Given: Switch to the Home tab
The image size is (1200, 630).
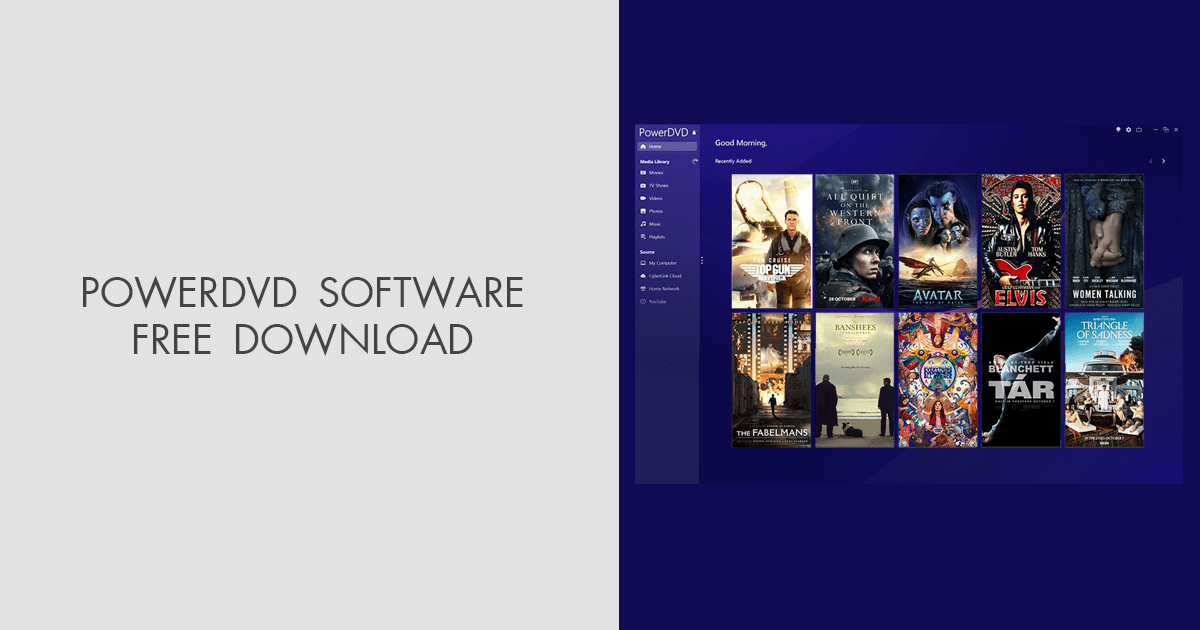Looking at the screenshot, I should [x=656, y=145].
